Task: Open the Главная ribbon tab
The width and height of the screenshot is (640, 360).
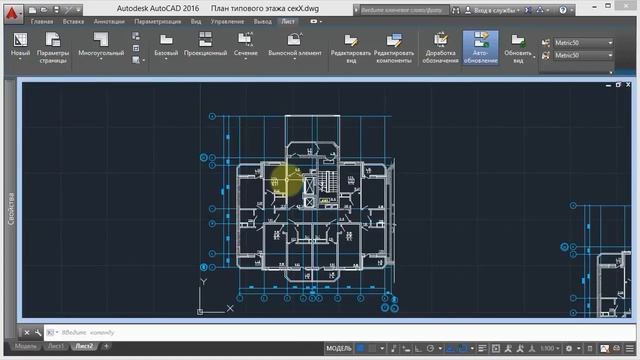Action: click(x=42, y=22)
